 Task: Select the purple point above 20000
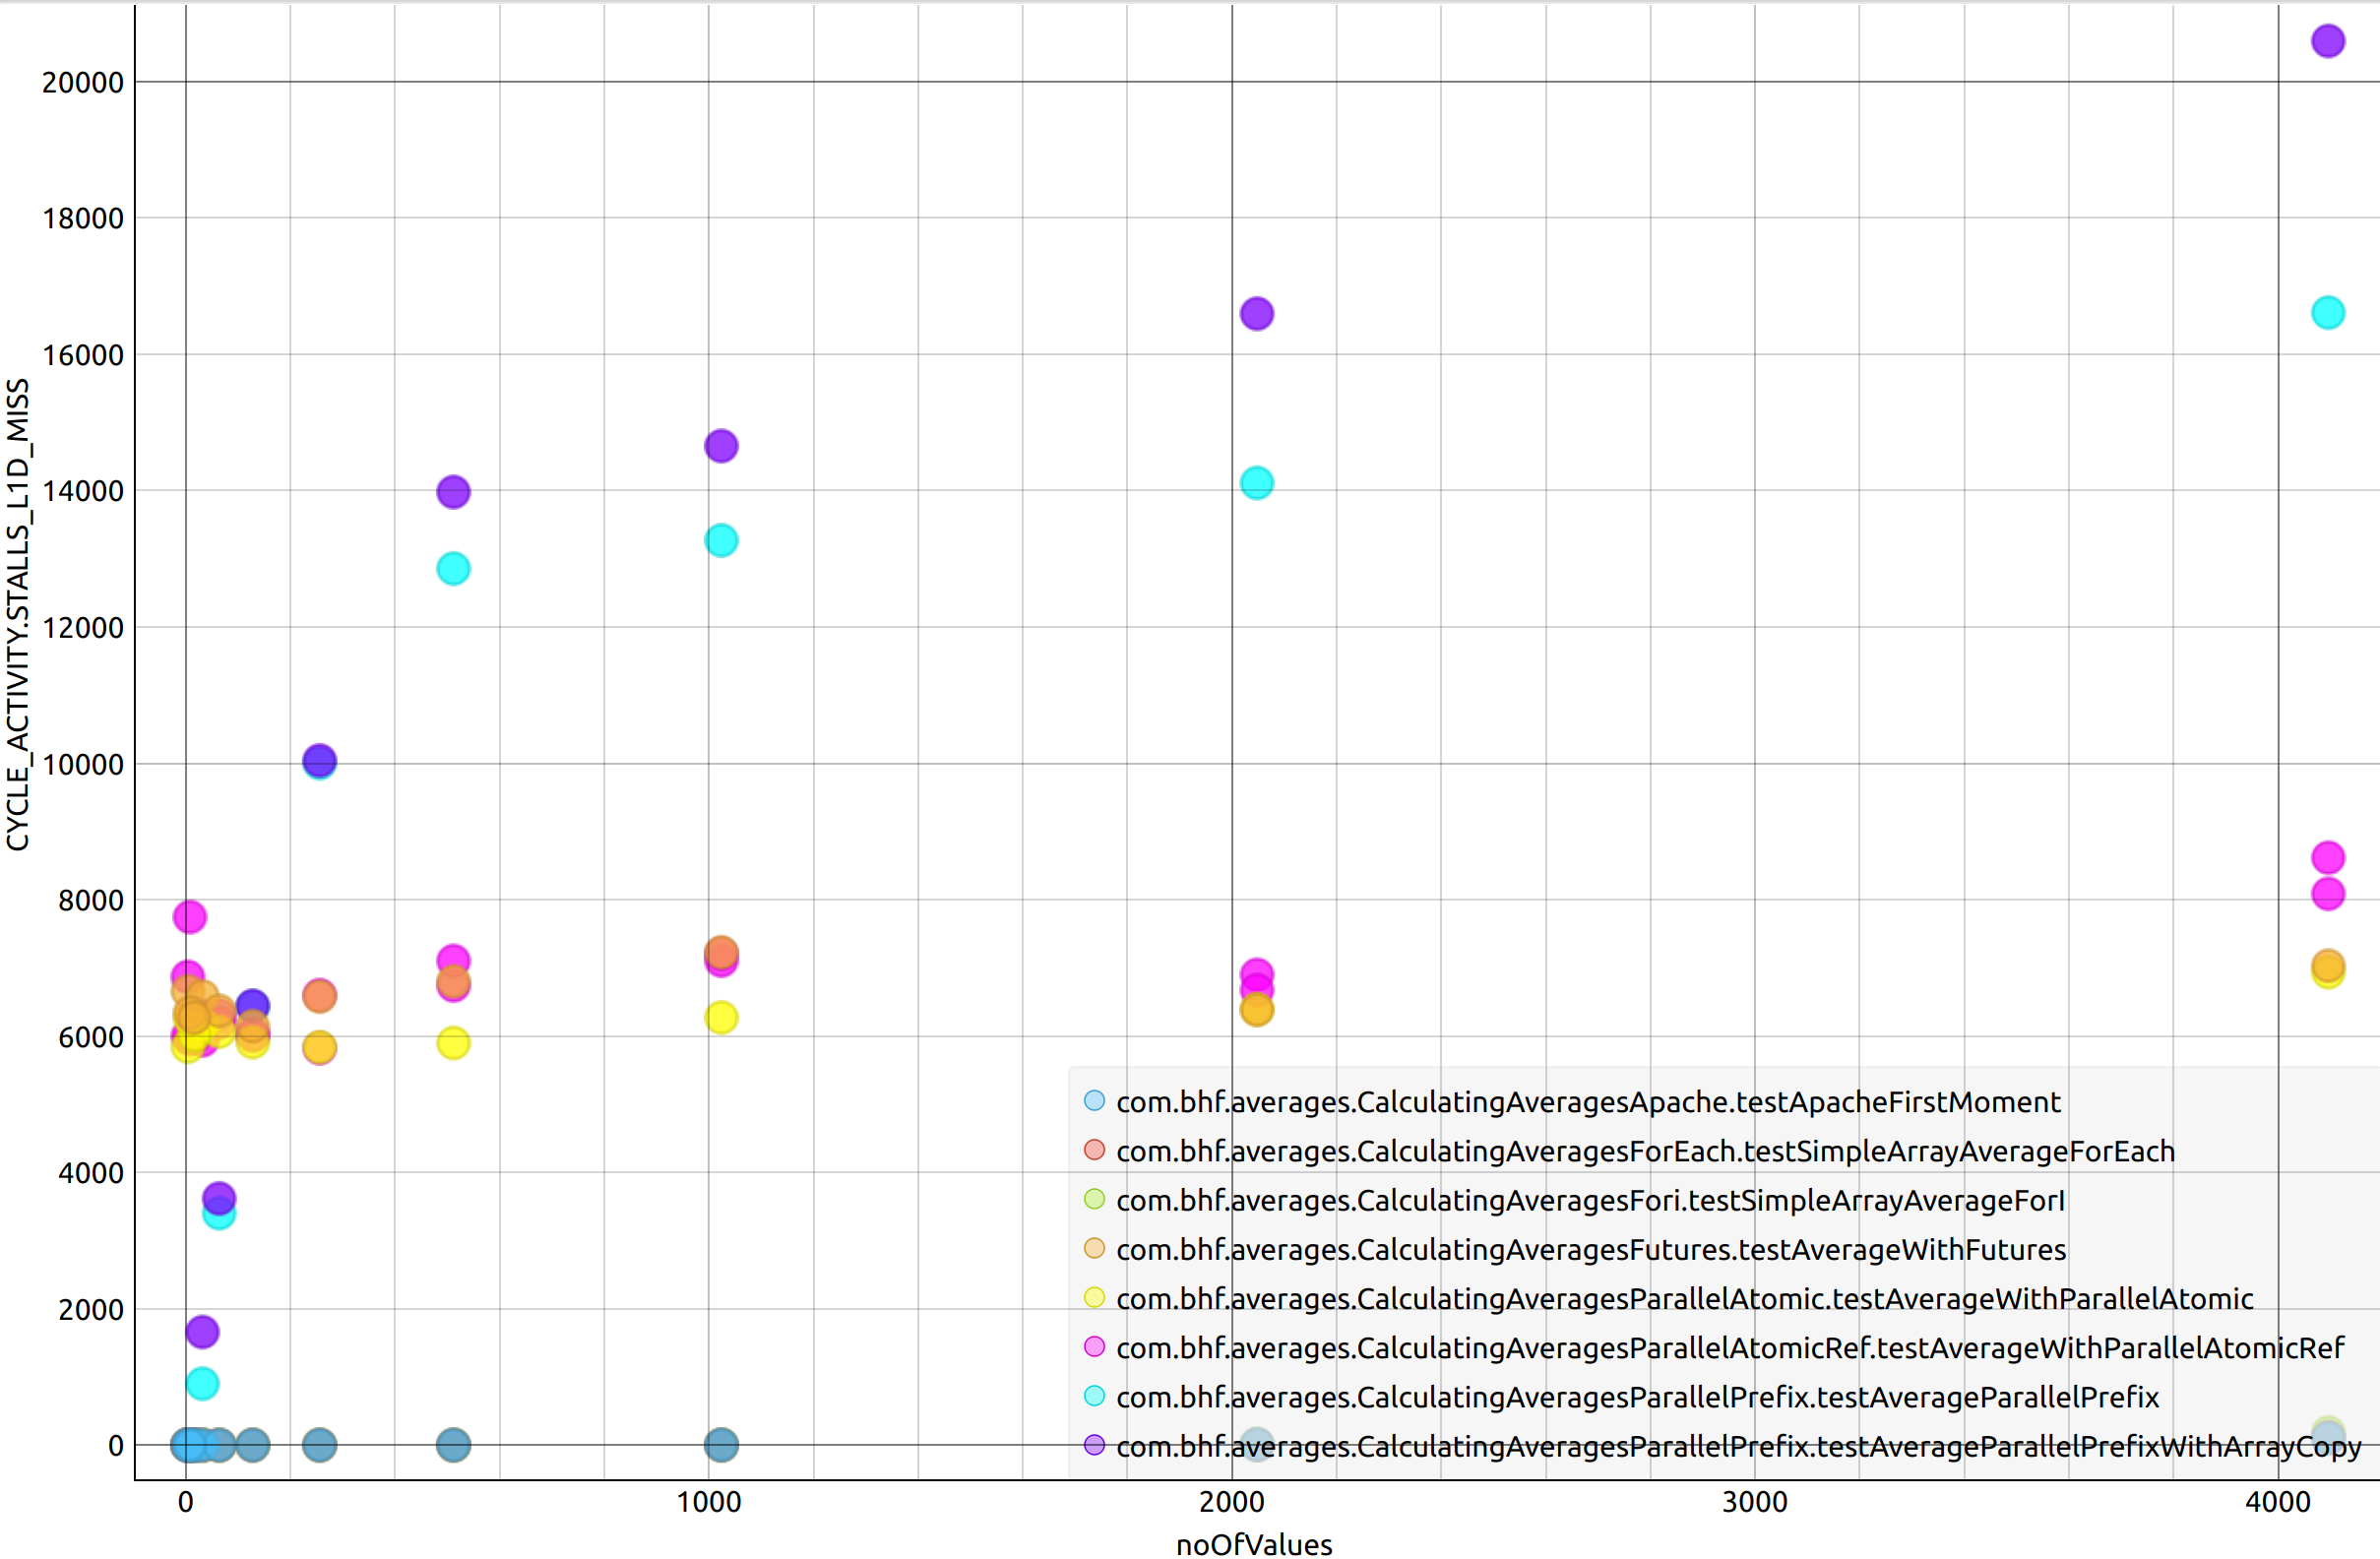[x=2328, y=41]
